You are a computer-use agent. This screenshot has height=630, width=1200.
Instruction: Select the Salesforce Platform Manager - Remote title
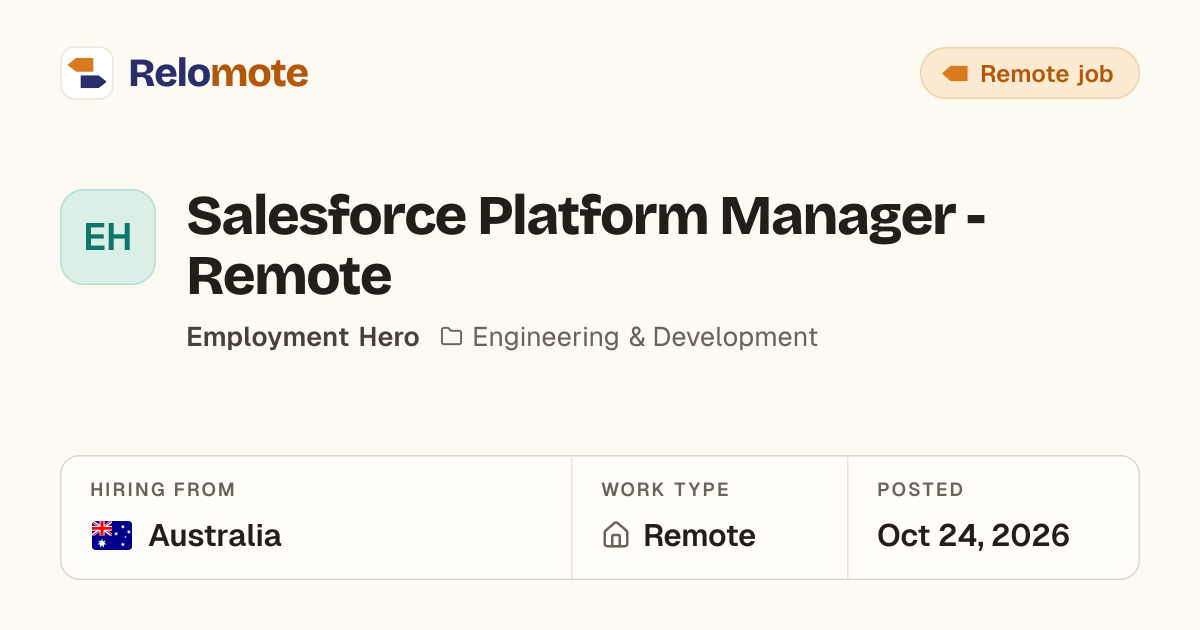coord(587,246)
